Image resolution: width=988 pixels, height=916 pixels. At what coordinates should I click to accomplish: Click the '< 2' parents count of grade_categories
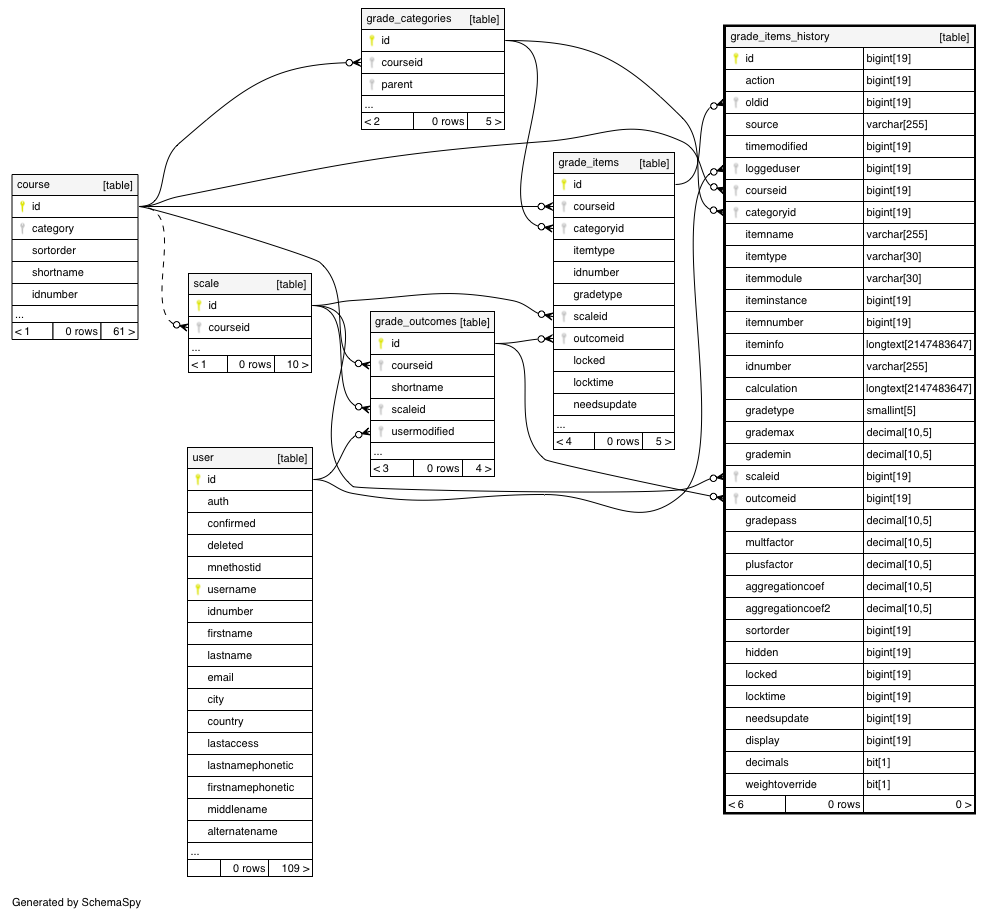[388, 122]
